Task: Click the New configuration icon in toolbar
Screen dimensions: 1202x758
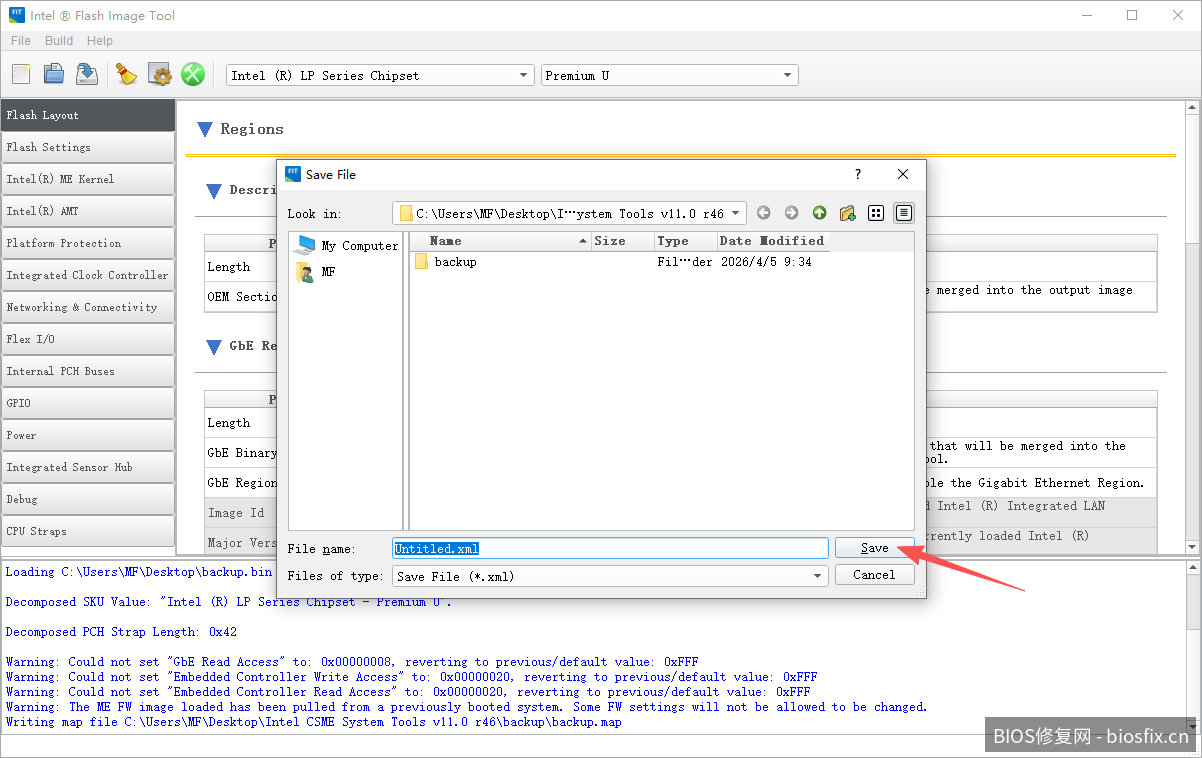Action: pyautogui.click(x=21, y=74)
